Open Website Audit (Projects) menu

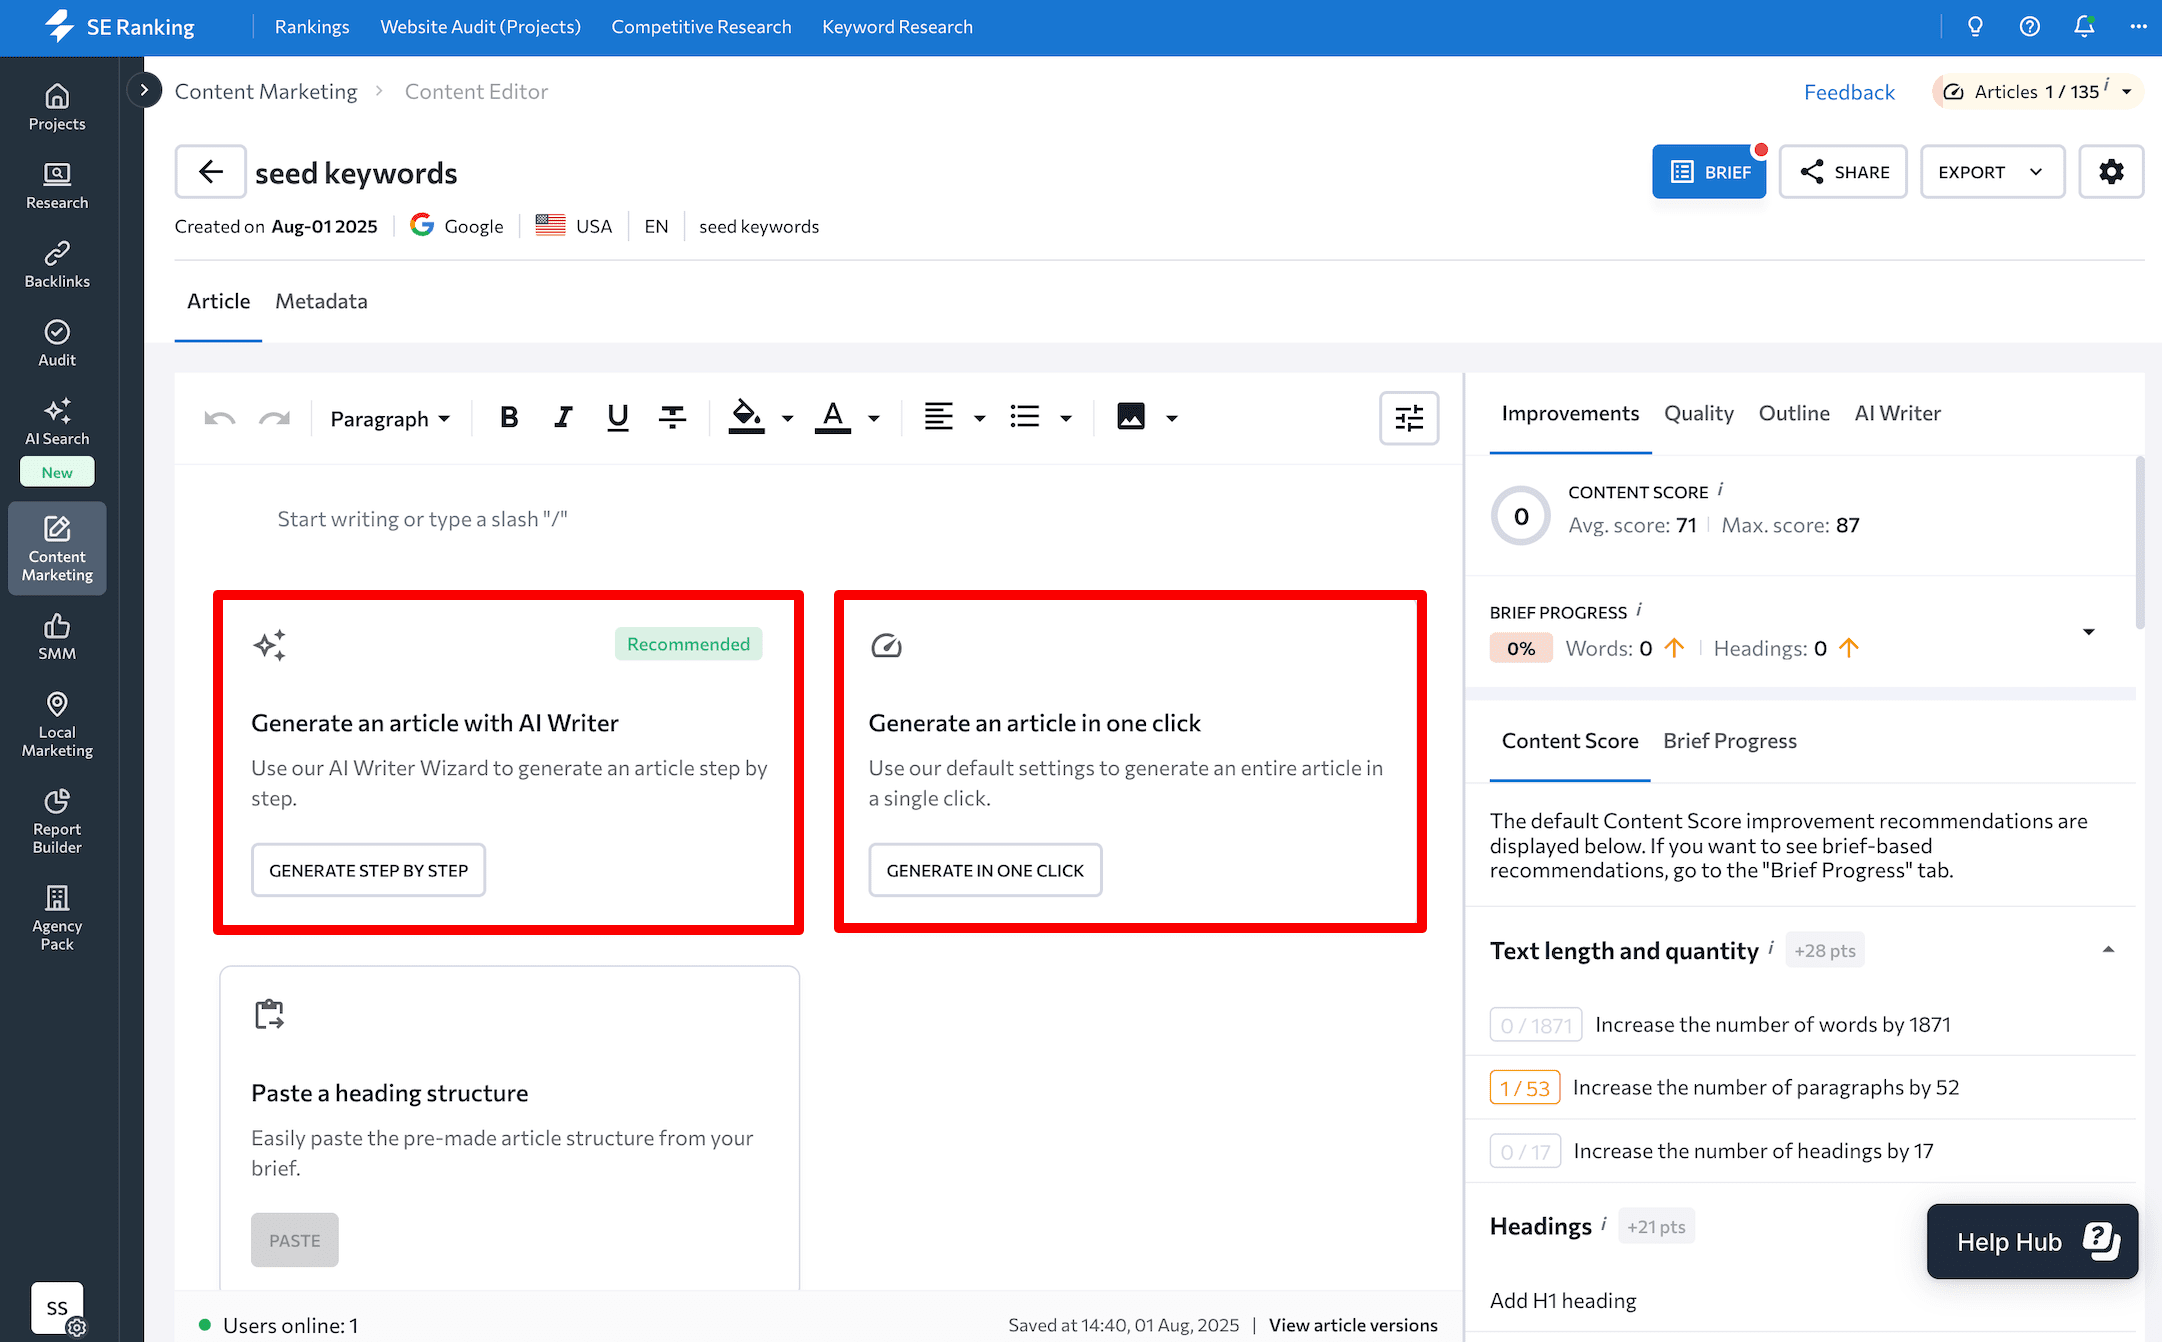click(480, 27)
